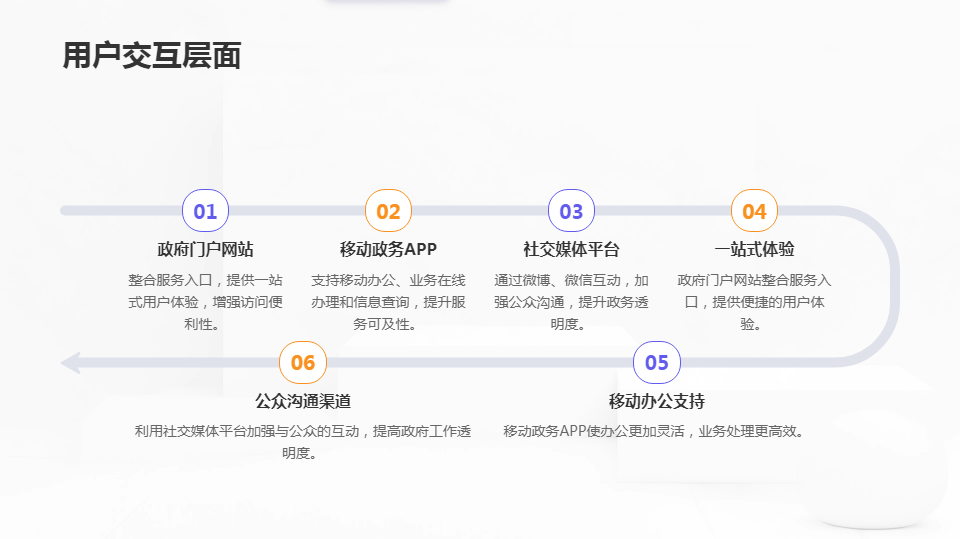Click the 04 step circle
This screenshot has width=960, height=539.
click(x=754, y=211)
